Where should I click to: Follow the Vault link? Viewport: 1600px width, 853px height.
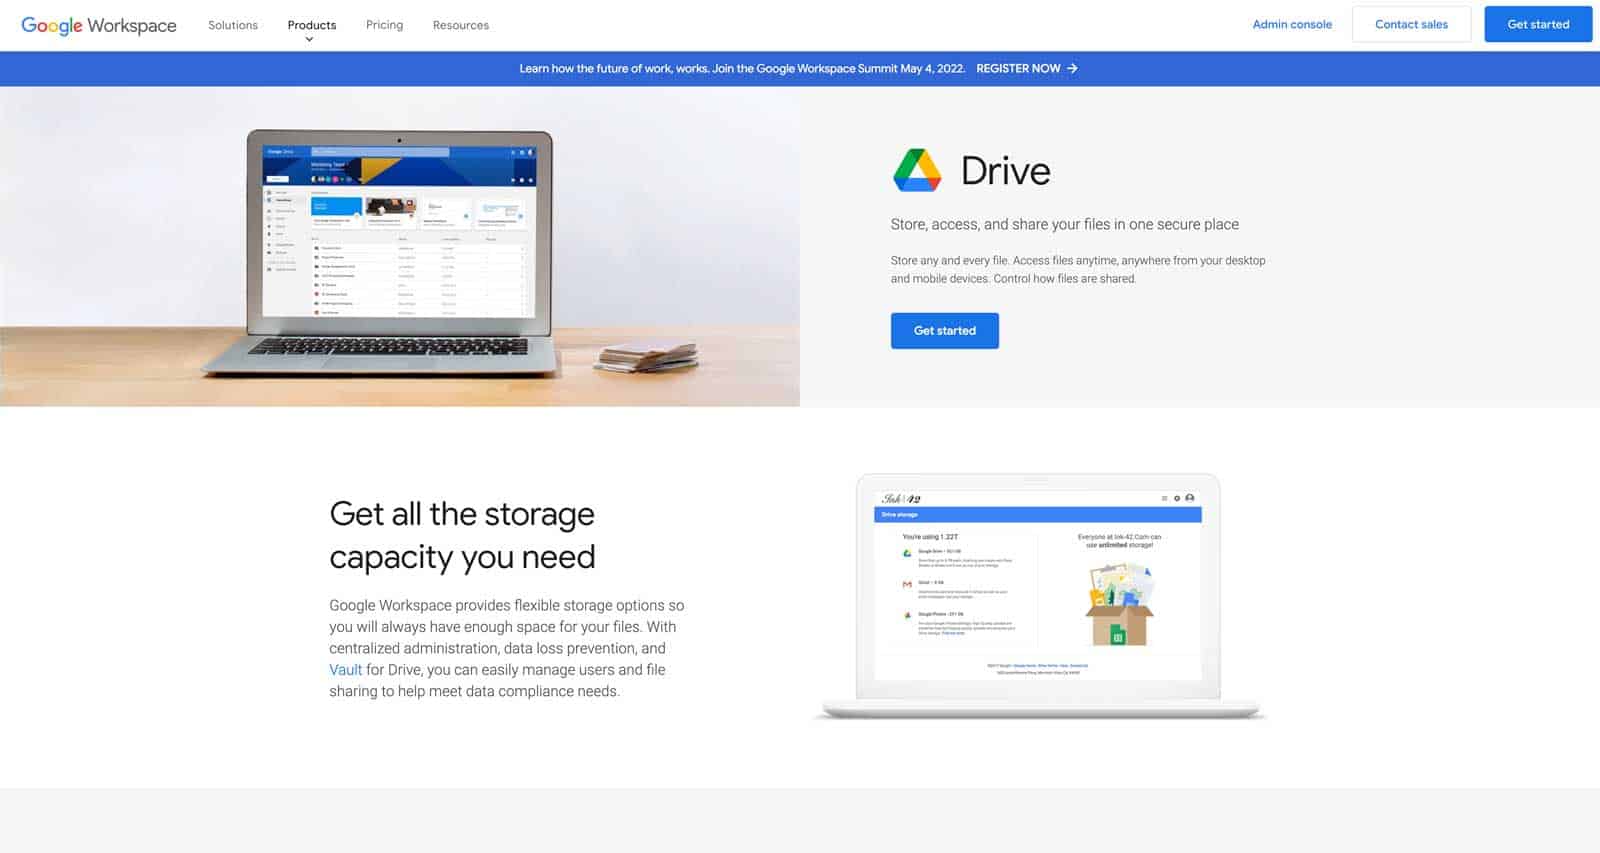point(346,670)
